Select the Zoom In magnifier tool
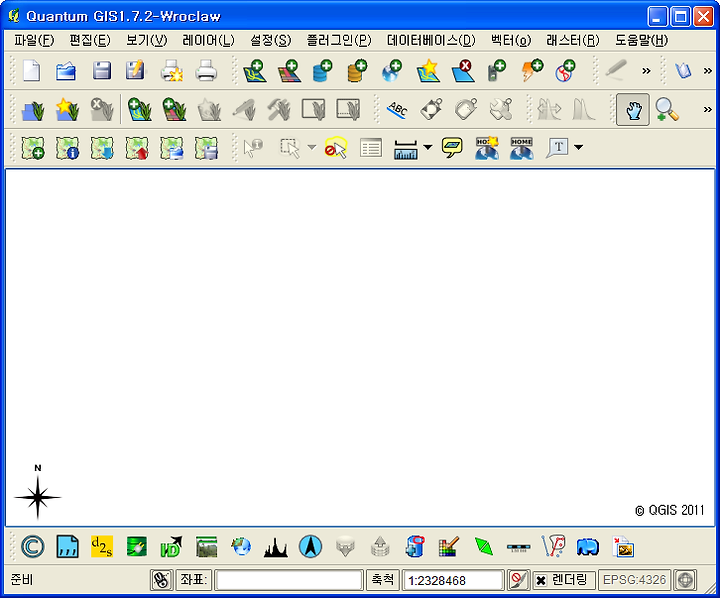Image resolution: width=720 pixels, height=598 pixels. [667, 110]
